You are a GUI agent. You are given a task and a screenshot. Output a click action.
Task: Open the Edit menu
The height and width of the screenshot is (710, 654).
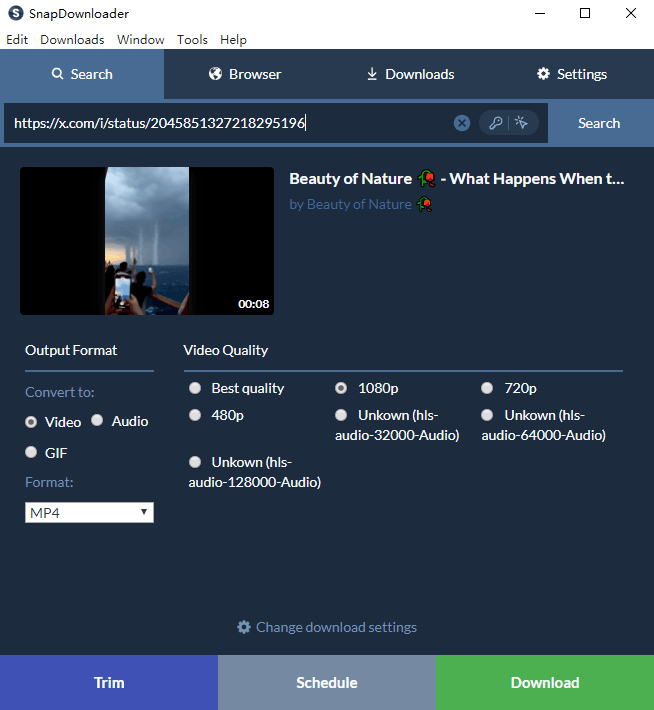click(x=17, y=40)
